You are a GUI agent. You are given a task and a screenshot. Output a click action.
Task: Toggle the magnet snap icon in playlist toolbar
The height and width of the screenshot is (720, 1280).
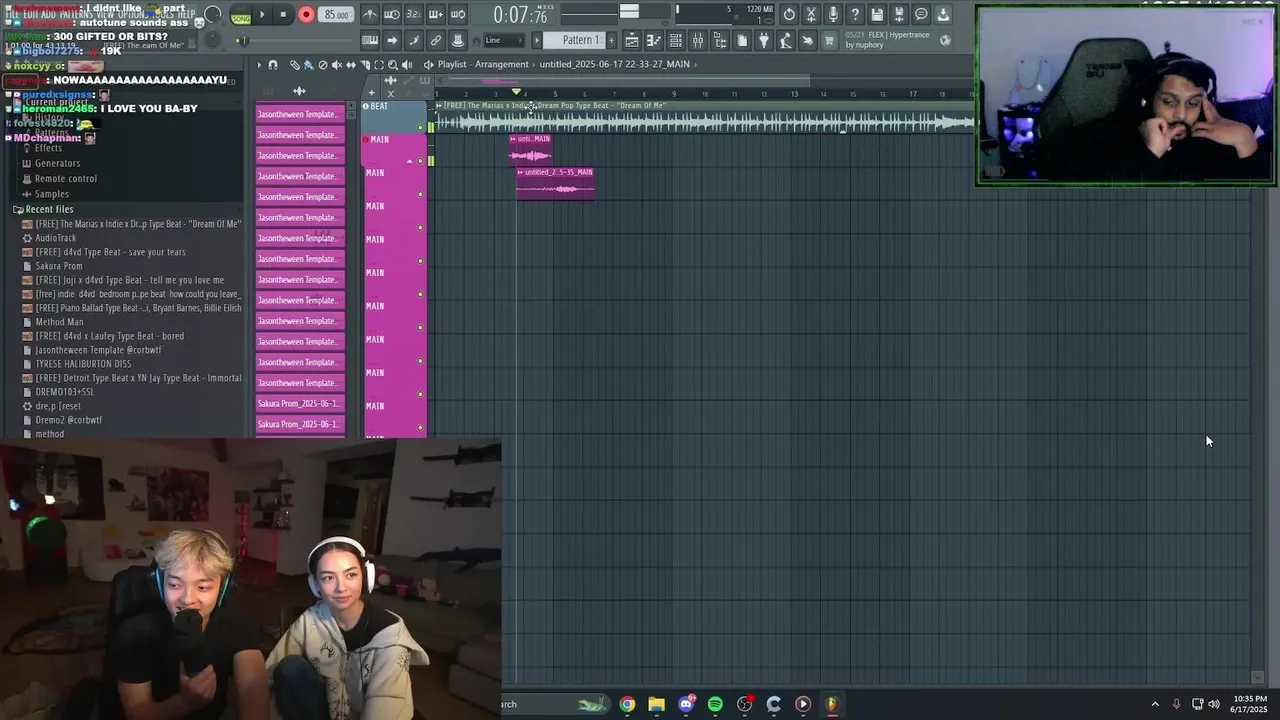(272, 65)
